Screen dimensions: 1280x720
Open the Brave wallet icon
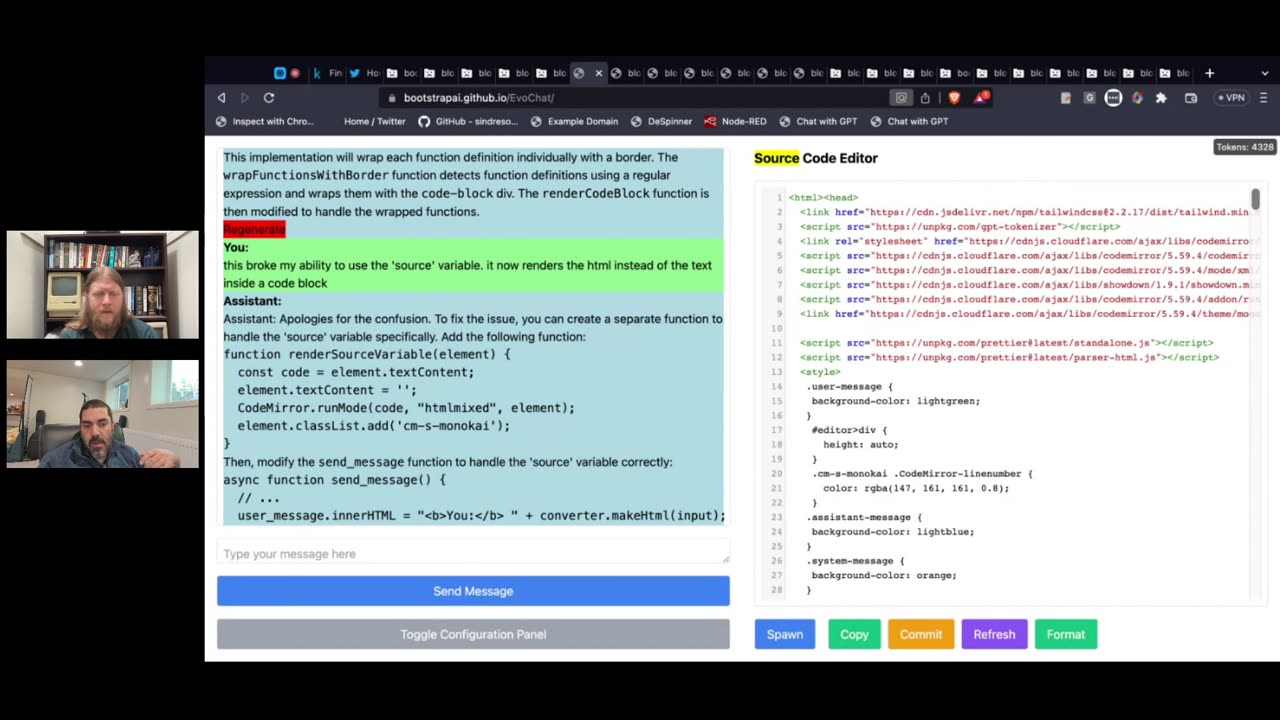click(1191, 98)
